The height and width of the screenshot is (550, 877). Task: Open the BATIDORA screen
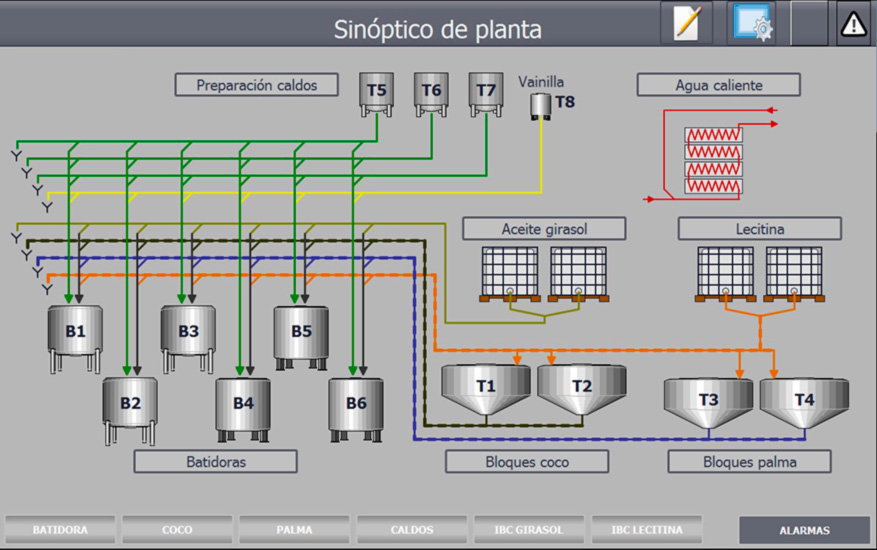[x=60, y=529]
